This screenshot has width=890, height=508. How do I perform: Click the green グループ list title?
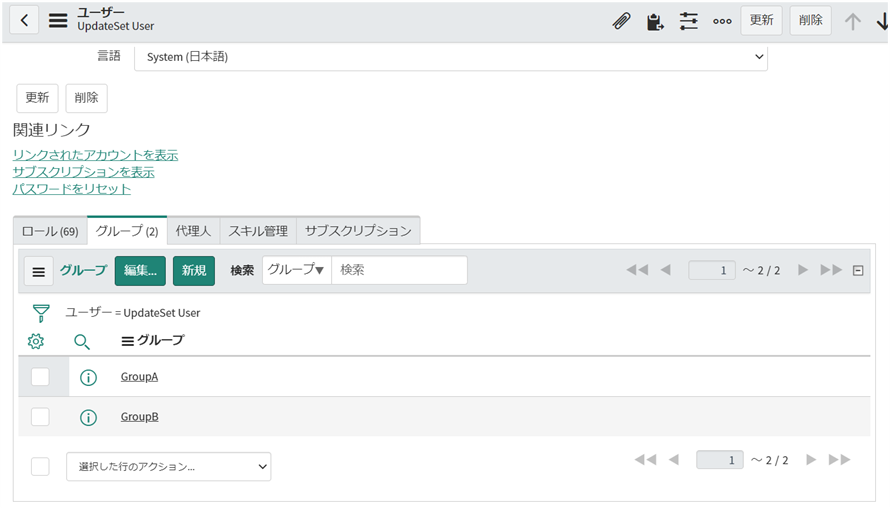[83, 271]
